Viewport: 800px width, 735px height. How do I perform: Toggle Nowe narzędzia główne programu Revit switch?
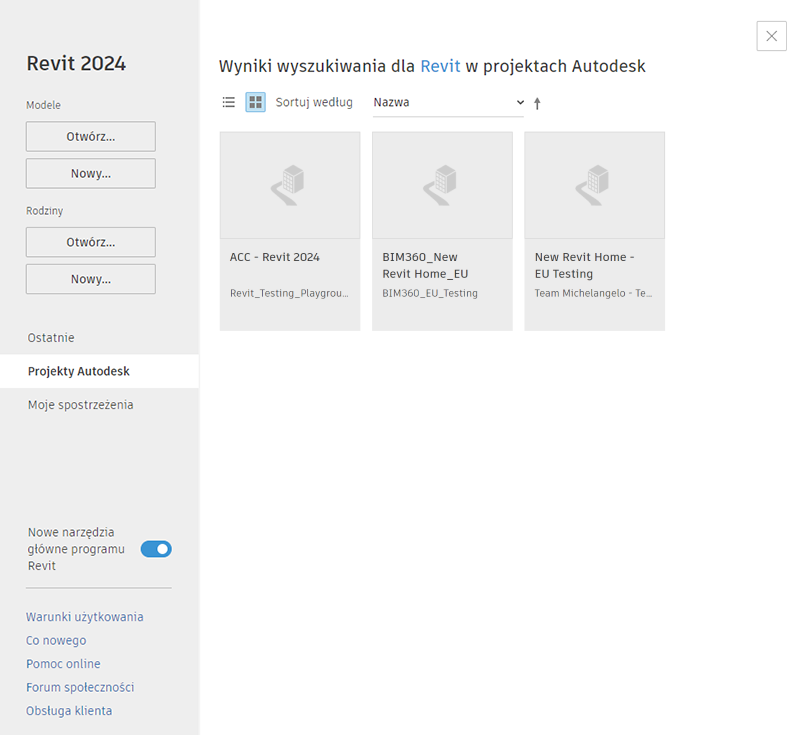tap(156, 549)
